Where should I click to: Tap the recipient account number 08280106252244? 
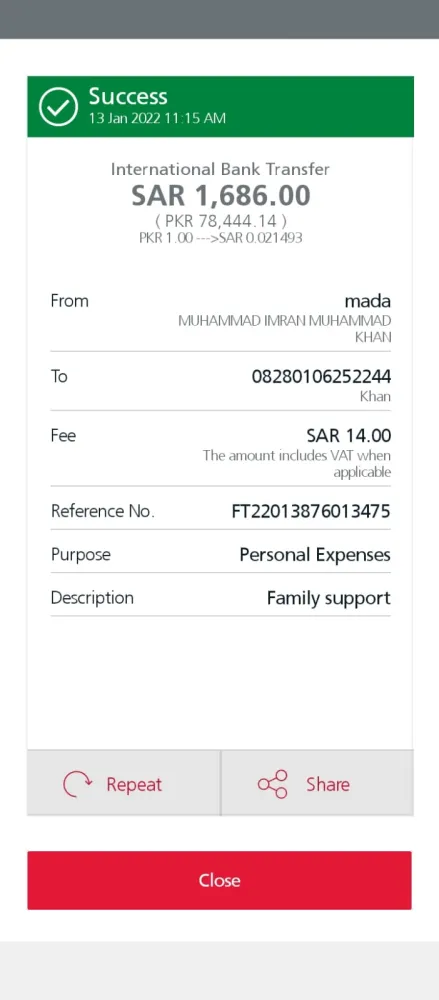pyautogui.click(x=321, y=376)
